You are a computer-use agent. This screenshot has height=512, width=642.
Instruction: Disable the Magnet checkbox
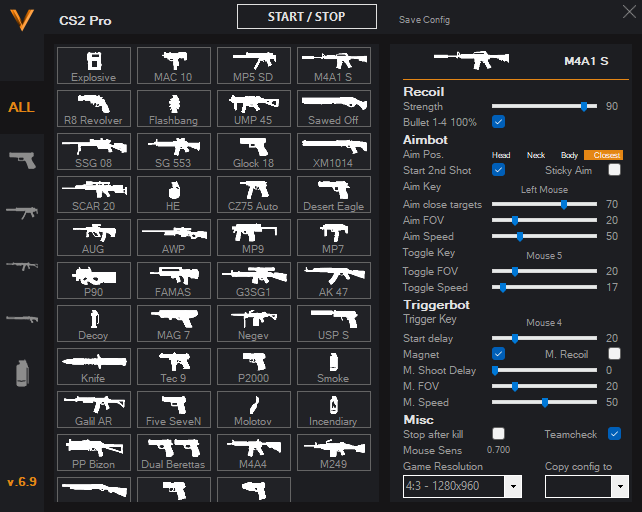point(498,353)
